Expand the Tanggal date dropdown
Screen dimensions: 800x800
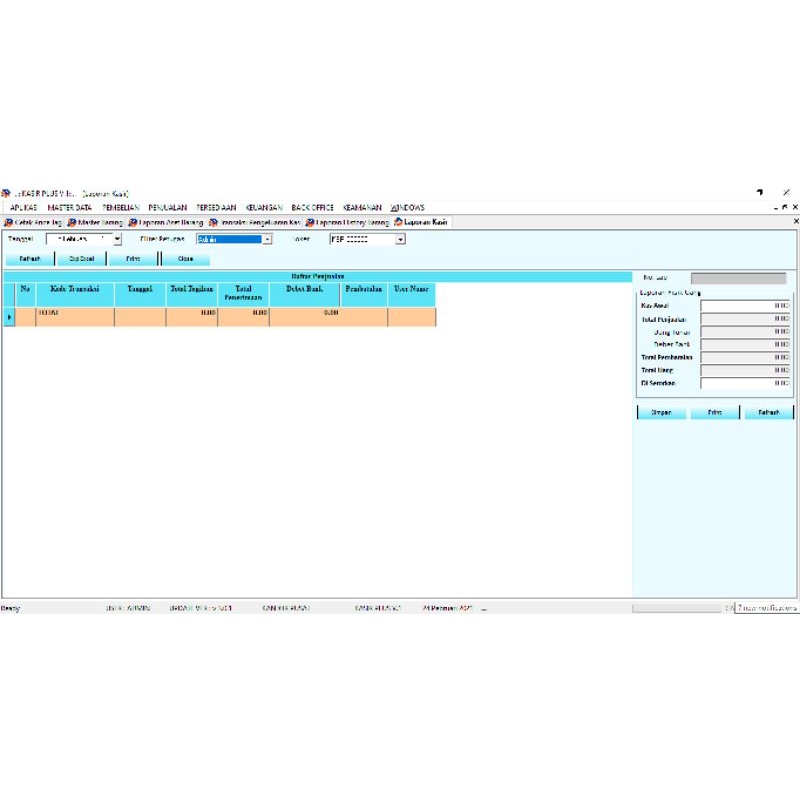coord(117,240)
